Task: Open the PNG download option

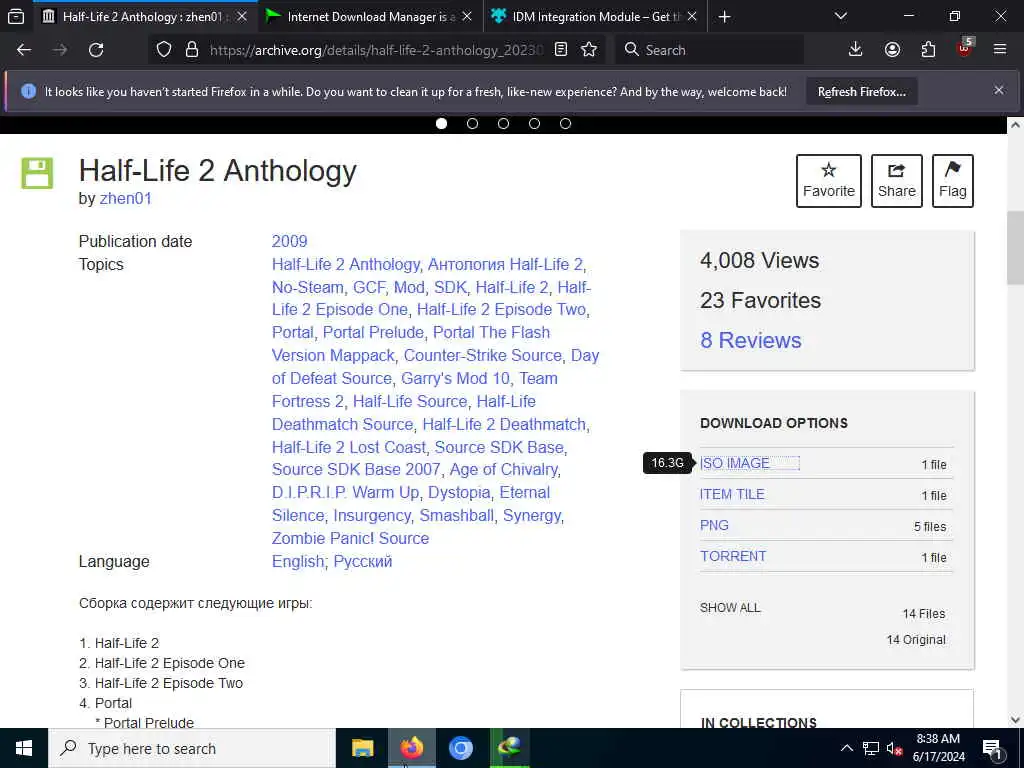Action: [x=714, y=525]
